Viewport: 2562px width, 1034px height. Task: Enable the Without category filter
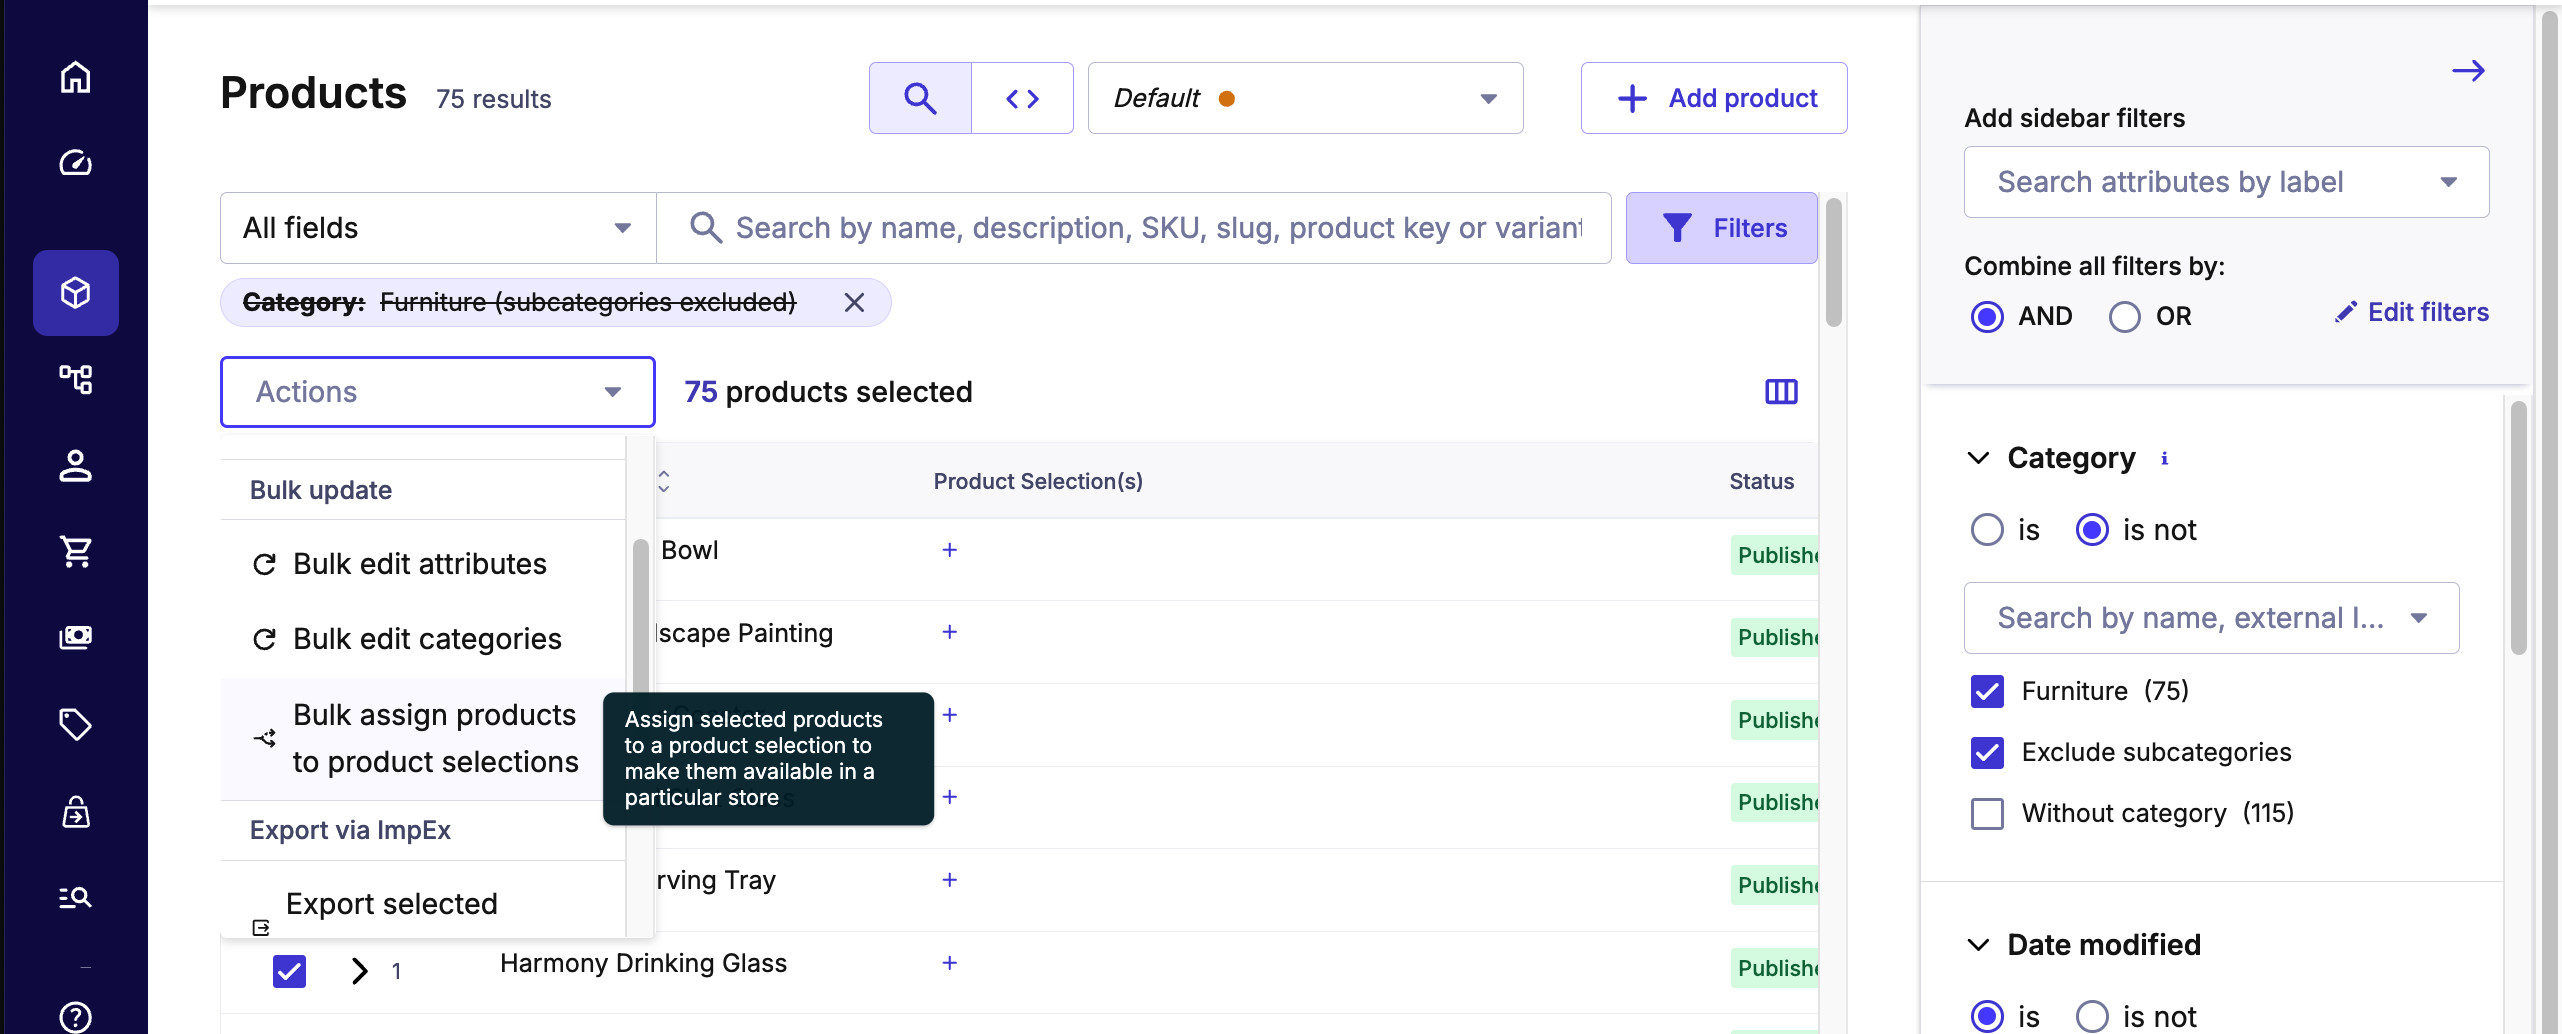tap(1988, 813)
